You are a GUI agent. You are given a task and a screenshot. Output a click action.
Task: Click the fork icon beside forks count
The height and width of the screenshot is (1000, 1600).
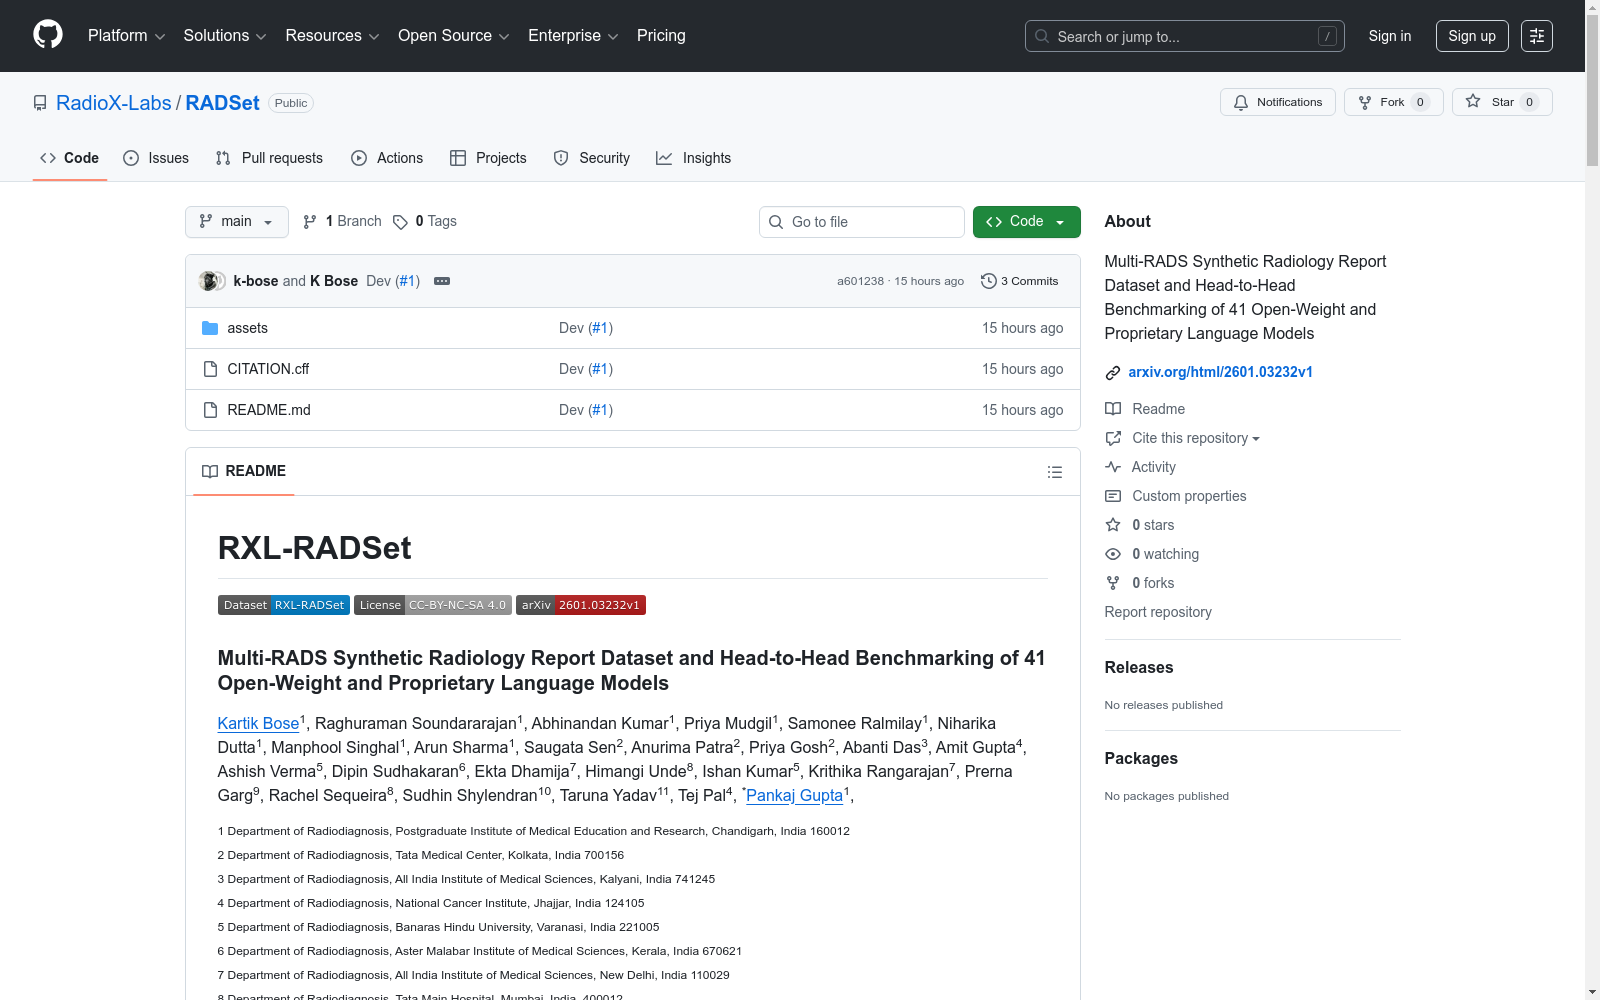pos(1113,583)
